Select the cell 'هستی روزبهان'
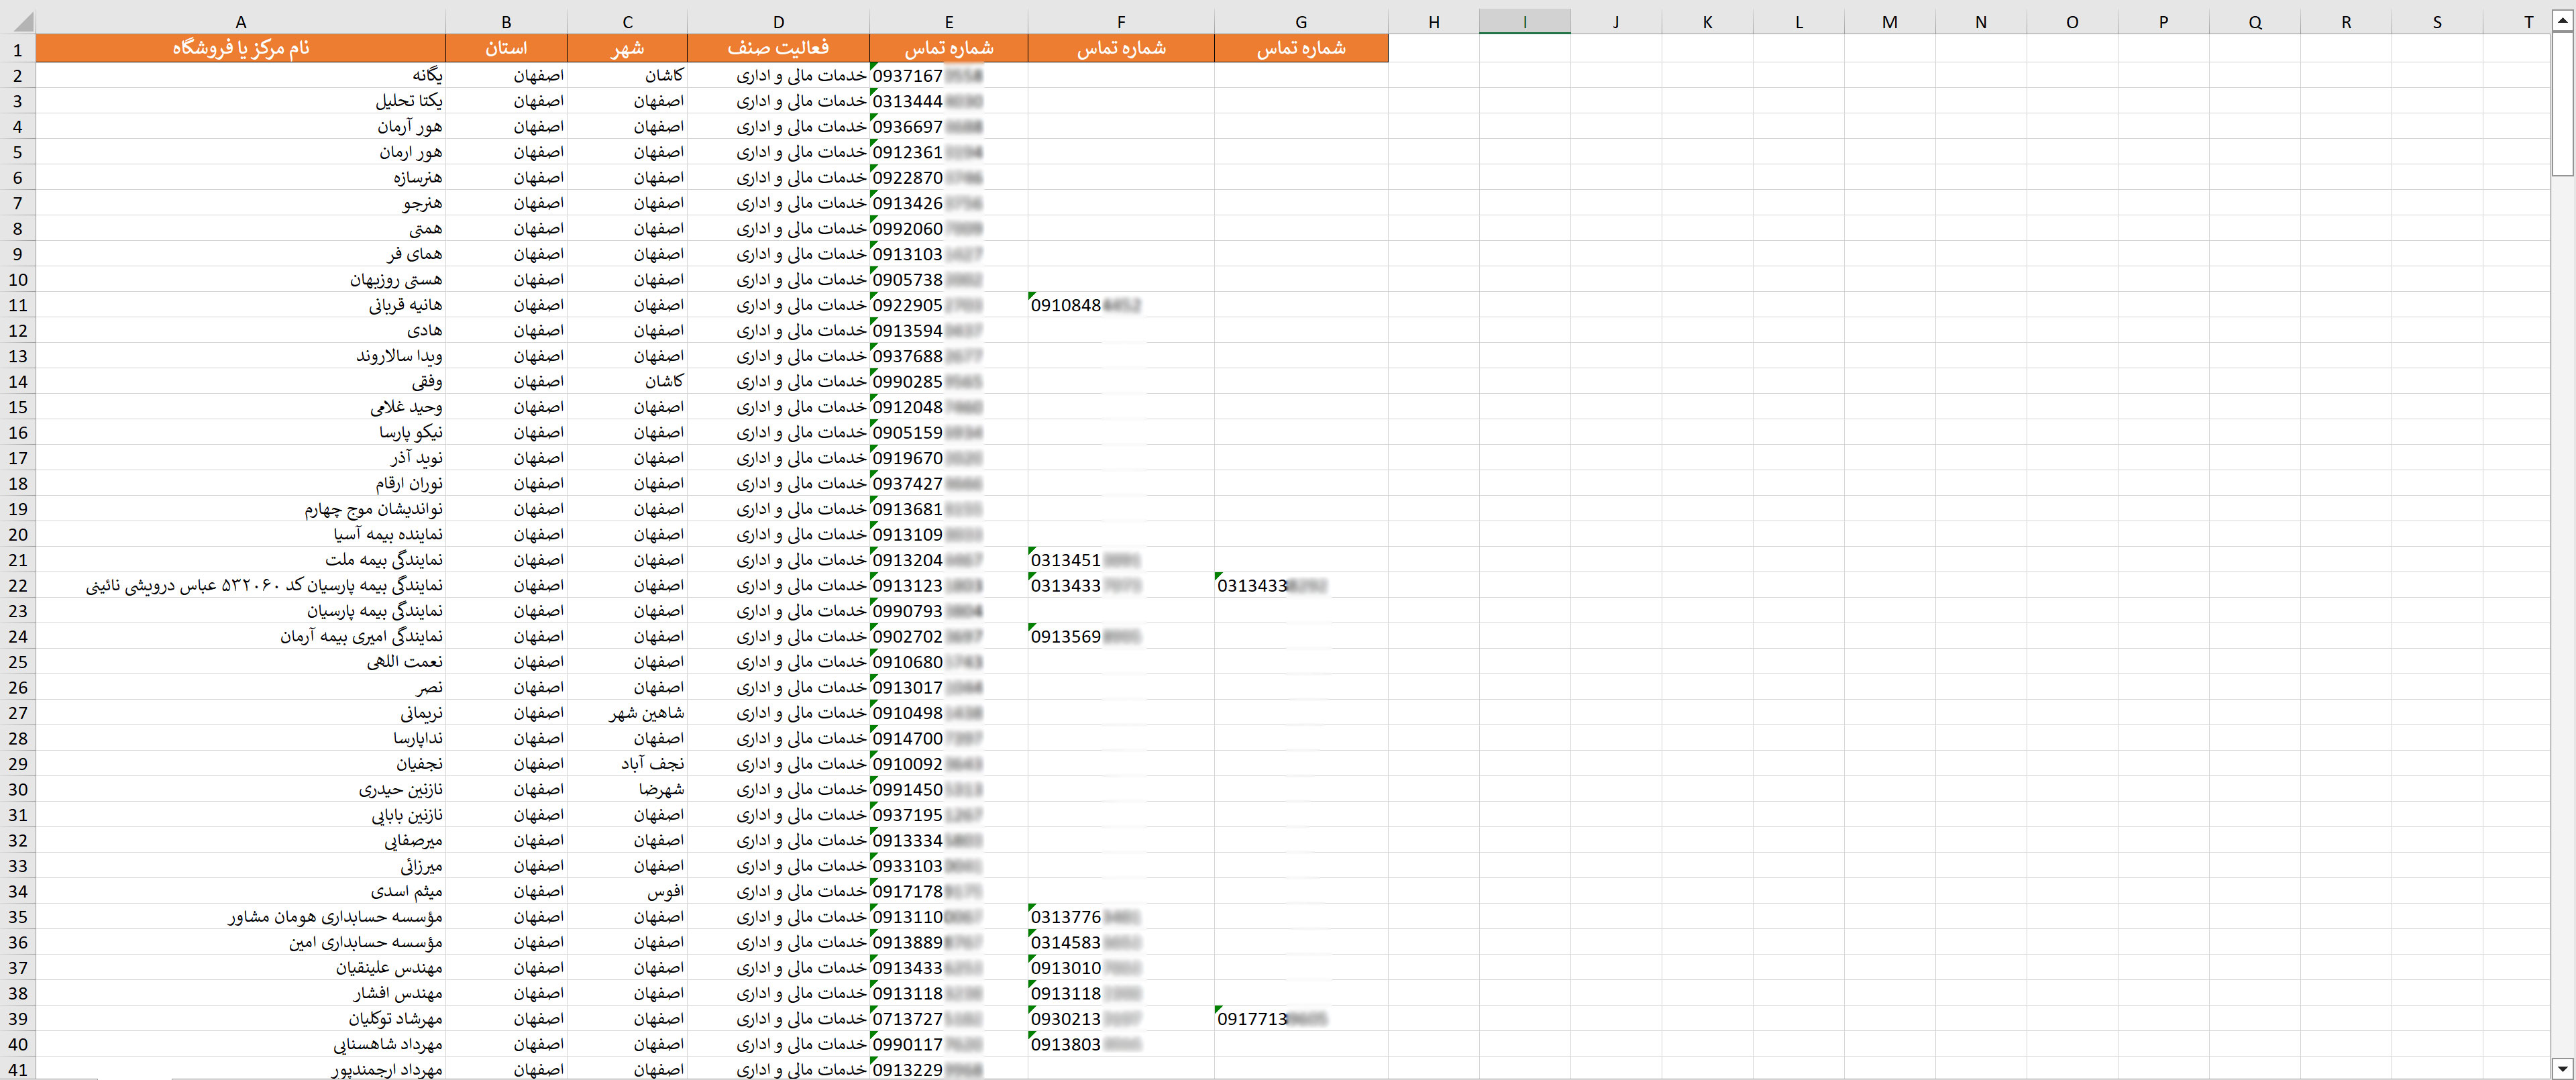Screen dimensions: 2576x1080 240,279
